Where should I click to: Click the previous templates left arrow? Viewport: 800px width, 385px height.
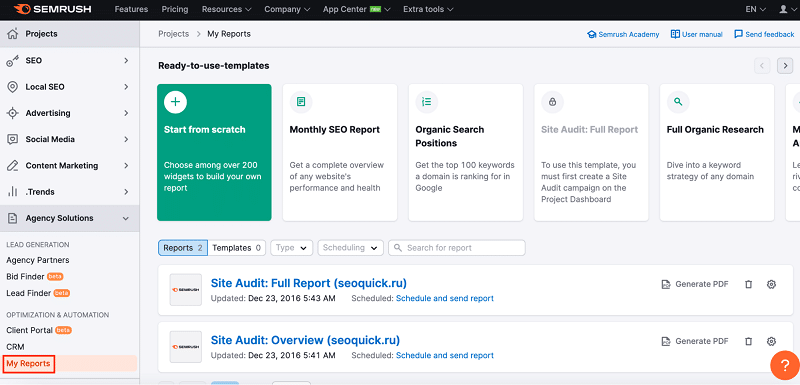pyautogui.click(x=762, y=65)
